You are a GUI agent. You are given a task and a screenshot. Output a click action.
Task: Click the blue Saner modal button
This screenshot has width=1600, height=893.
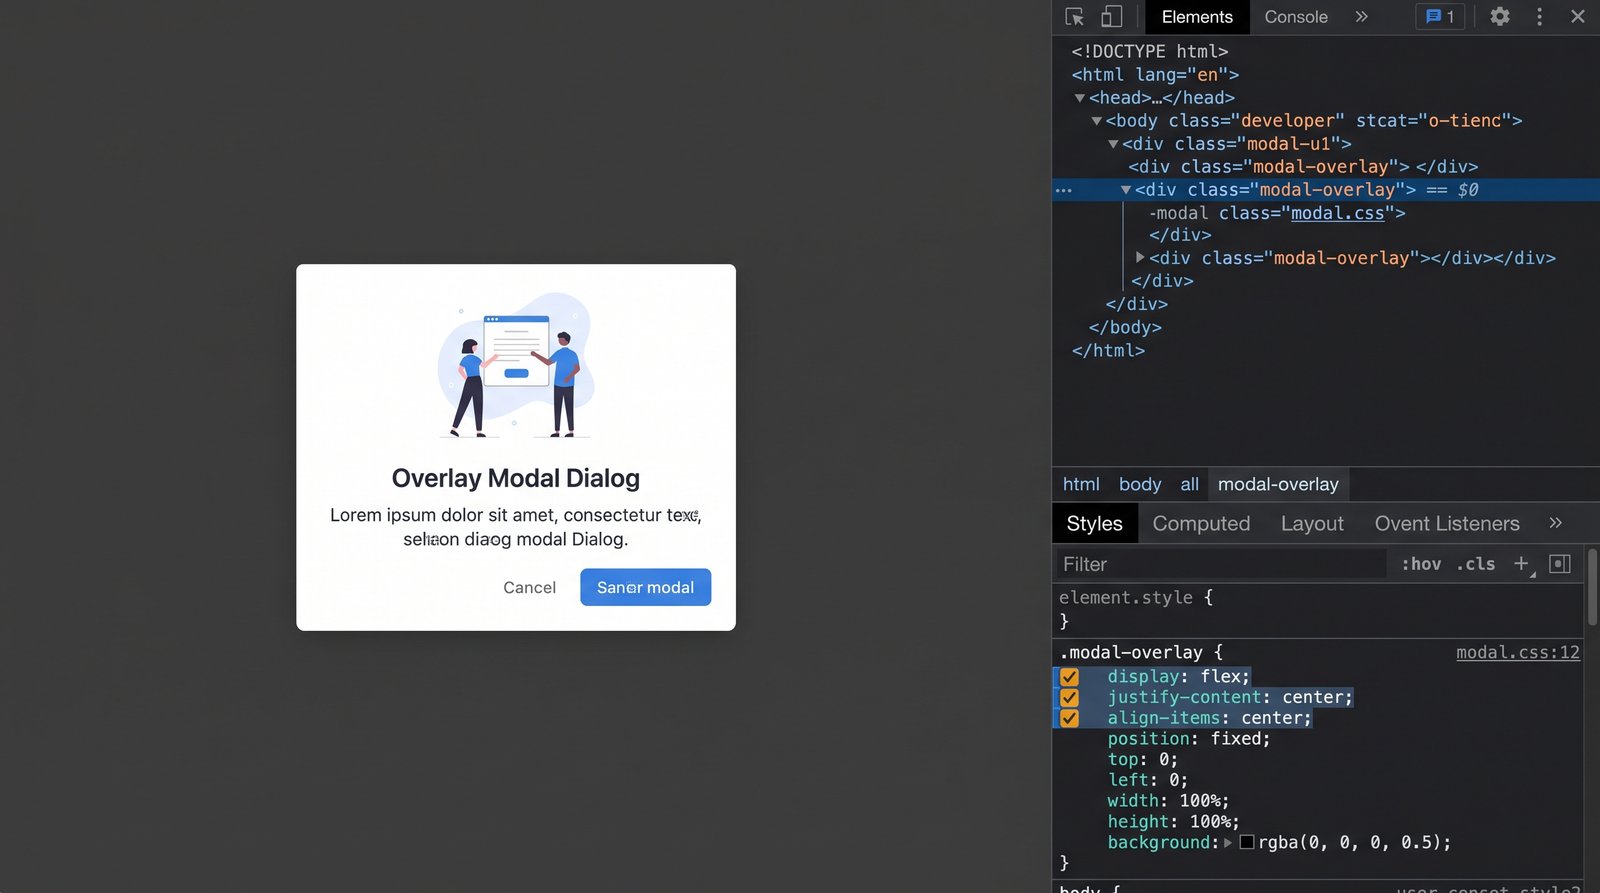point(646,587)
